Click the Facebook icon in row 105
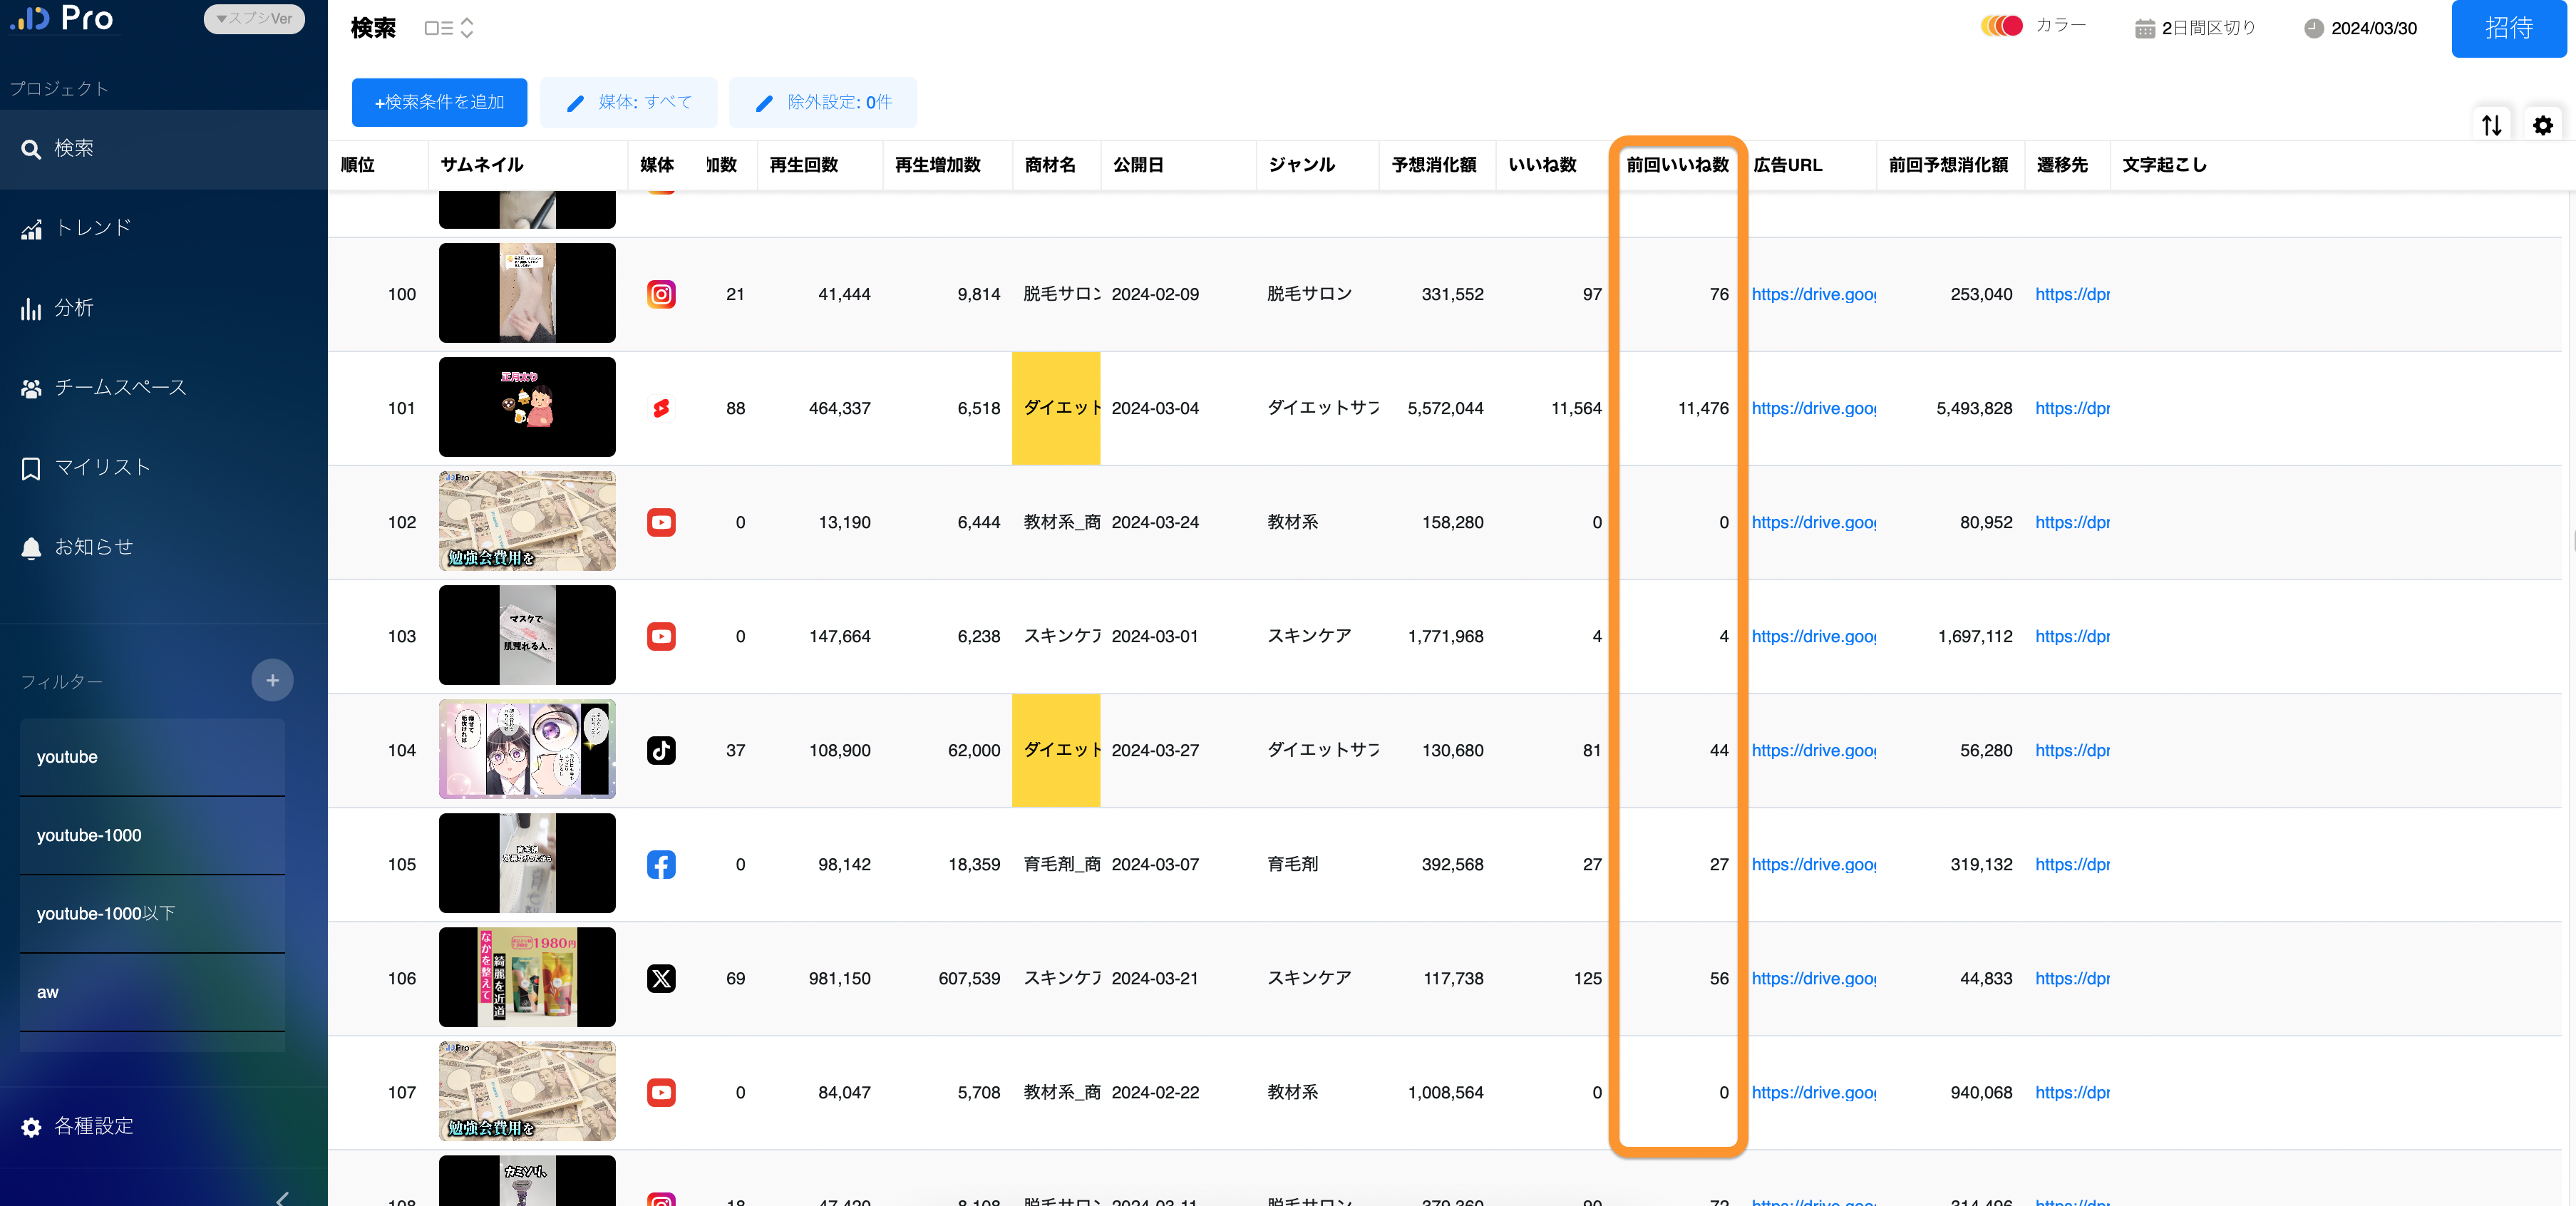 (x=661, y=864)
